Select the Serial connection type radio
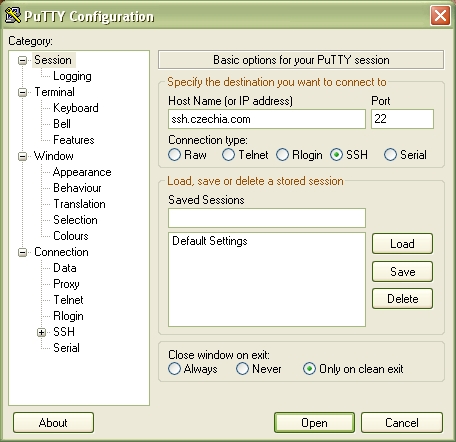This screenshot has width=456, height=442. pyautogui.click(x=390, y=155)
